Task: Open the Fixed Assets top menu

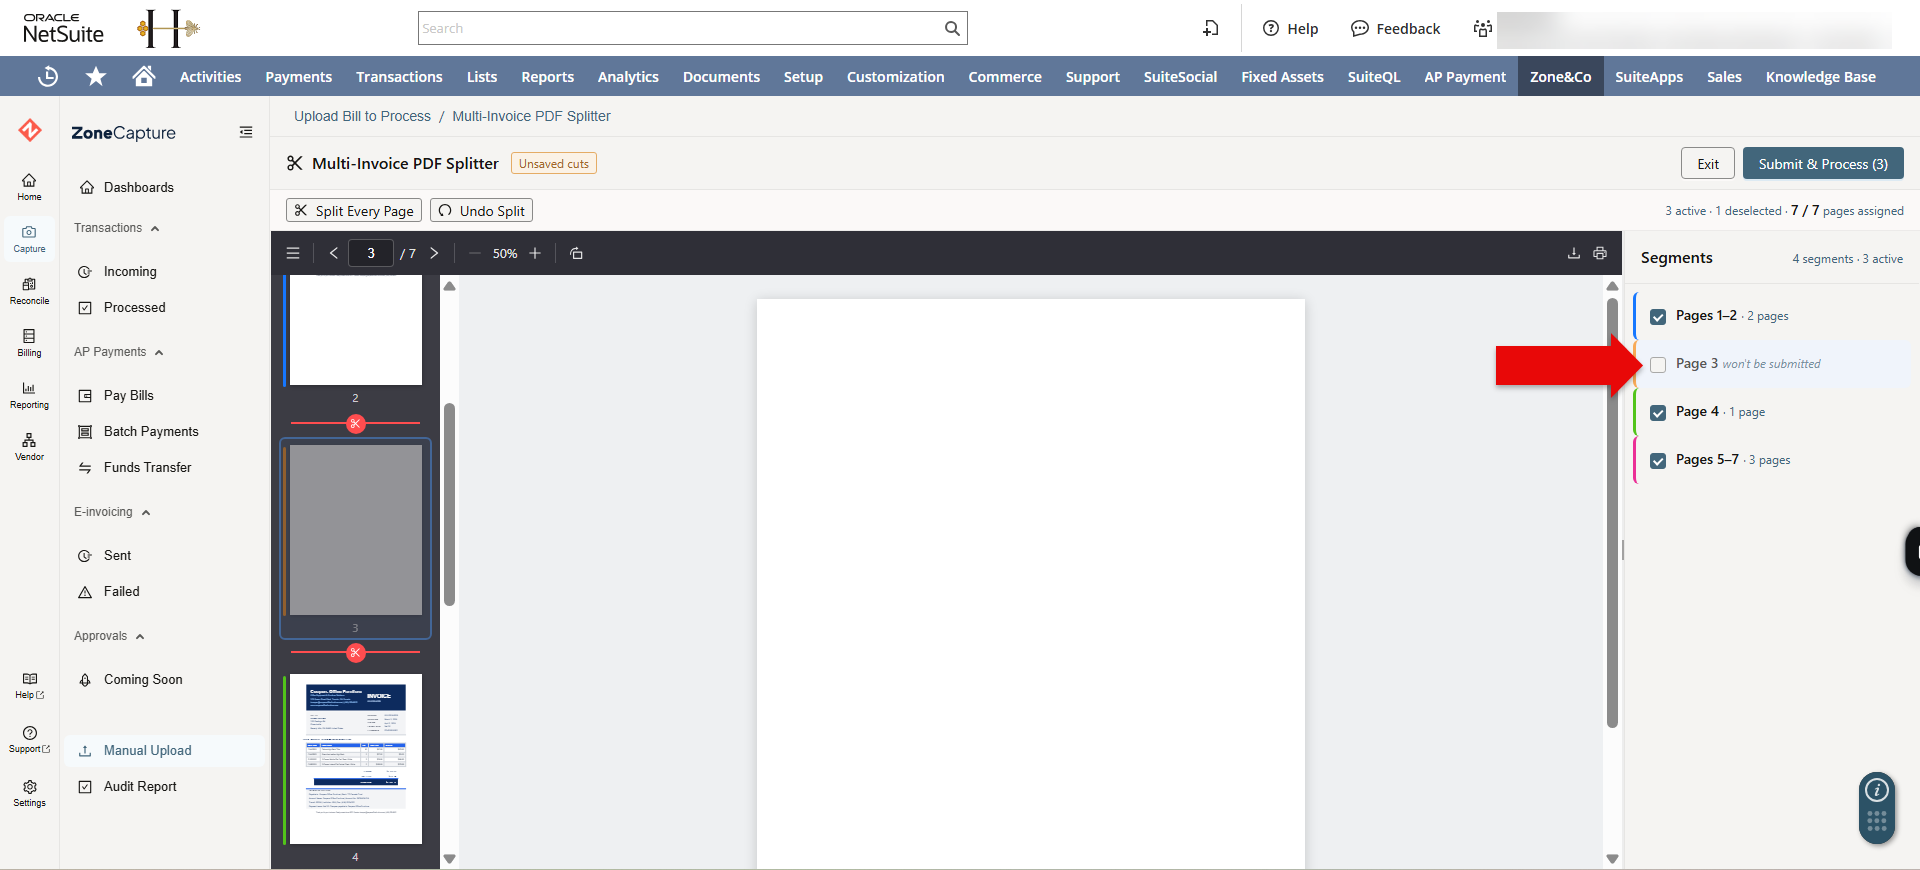Action: (1282, 76)
